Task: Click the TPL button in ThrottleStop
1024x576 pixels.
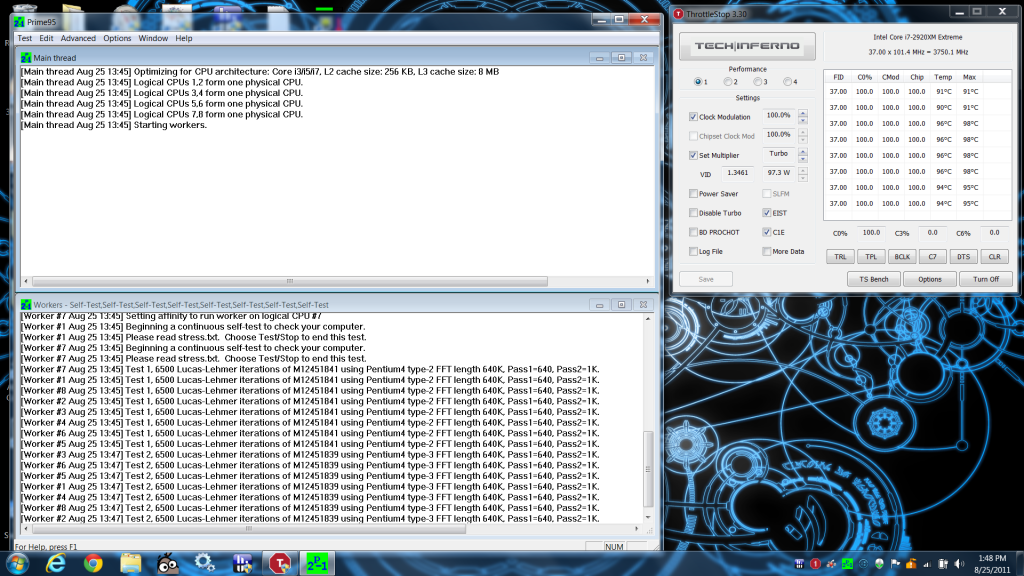Action: point(871,257)
